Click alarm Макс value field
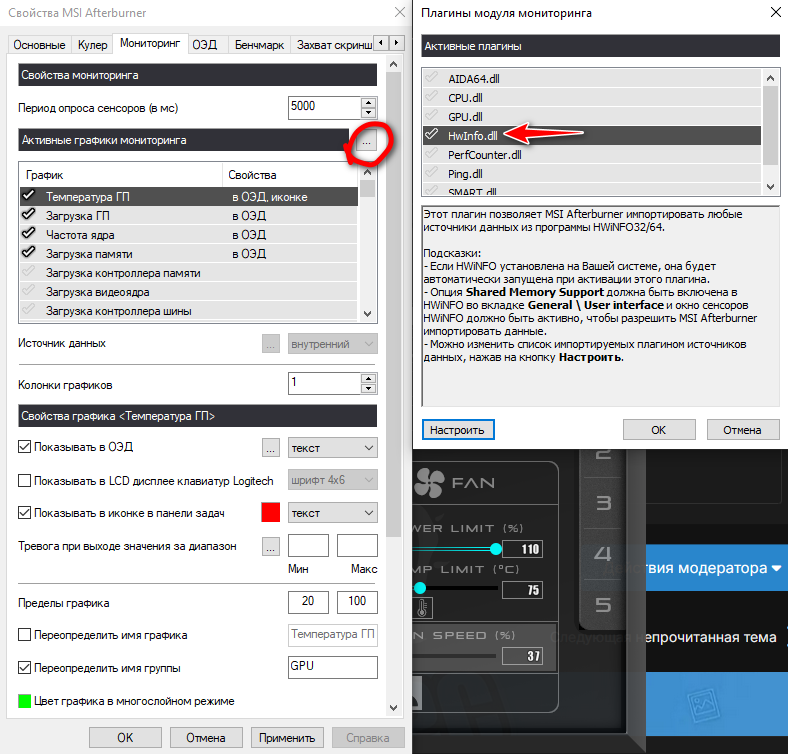 (x=357, y=545)
